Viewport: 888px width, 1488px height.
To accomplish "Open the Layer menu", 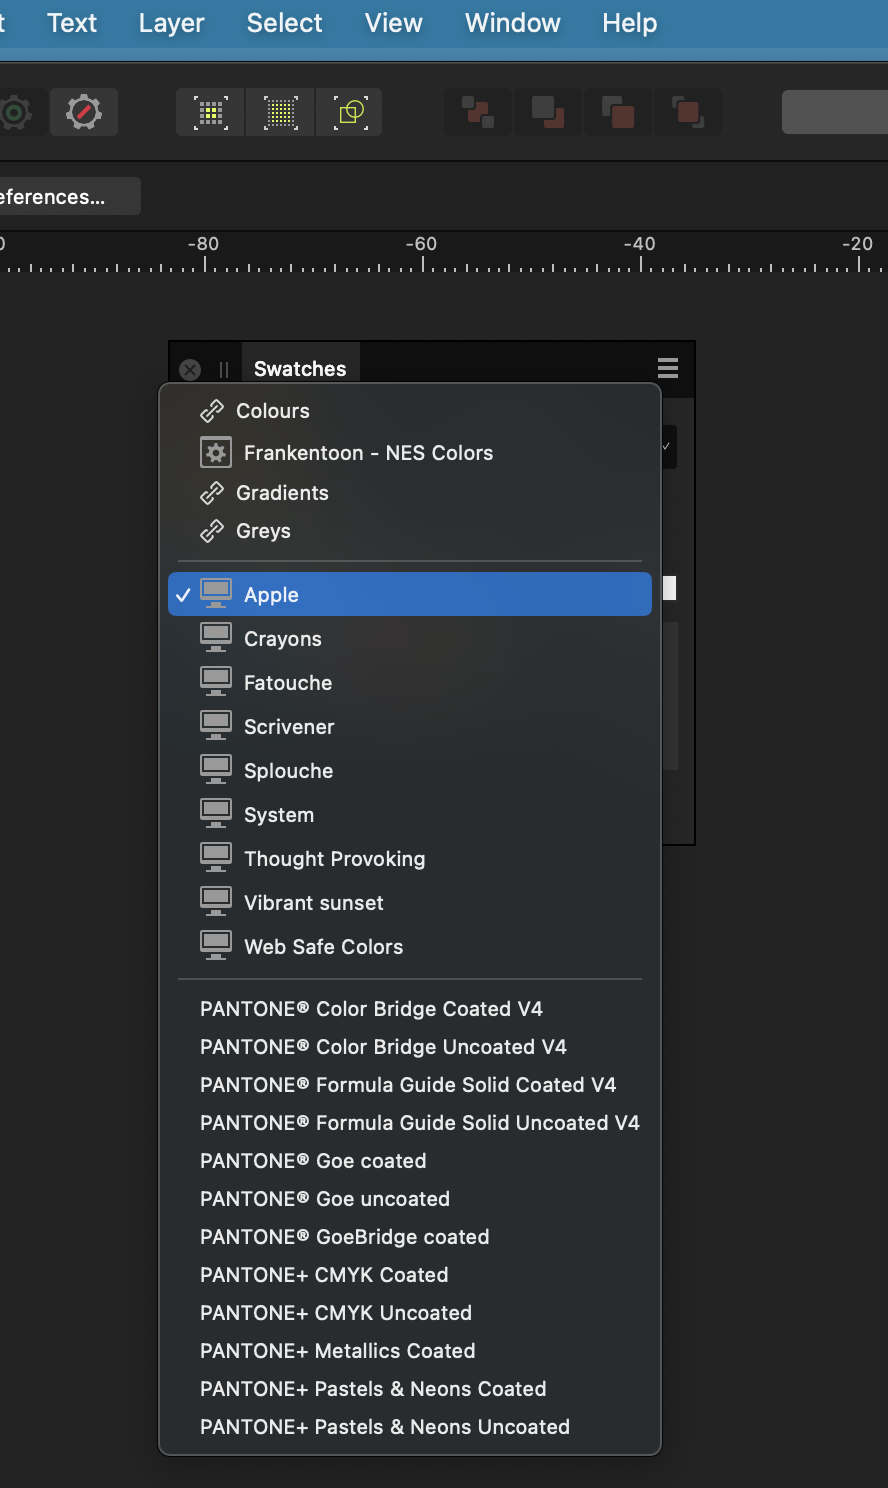I will (172, 23).
